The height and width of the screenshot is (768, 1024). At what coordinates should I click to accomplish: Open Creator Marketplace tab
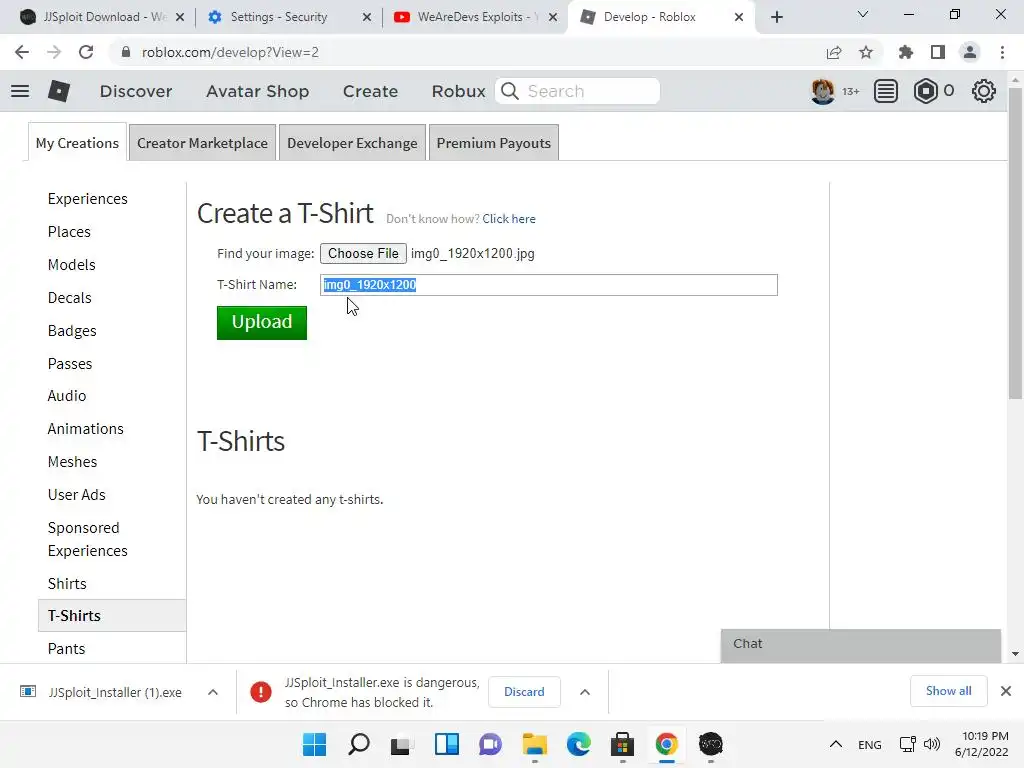(x=202, y=143)
